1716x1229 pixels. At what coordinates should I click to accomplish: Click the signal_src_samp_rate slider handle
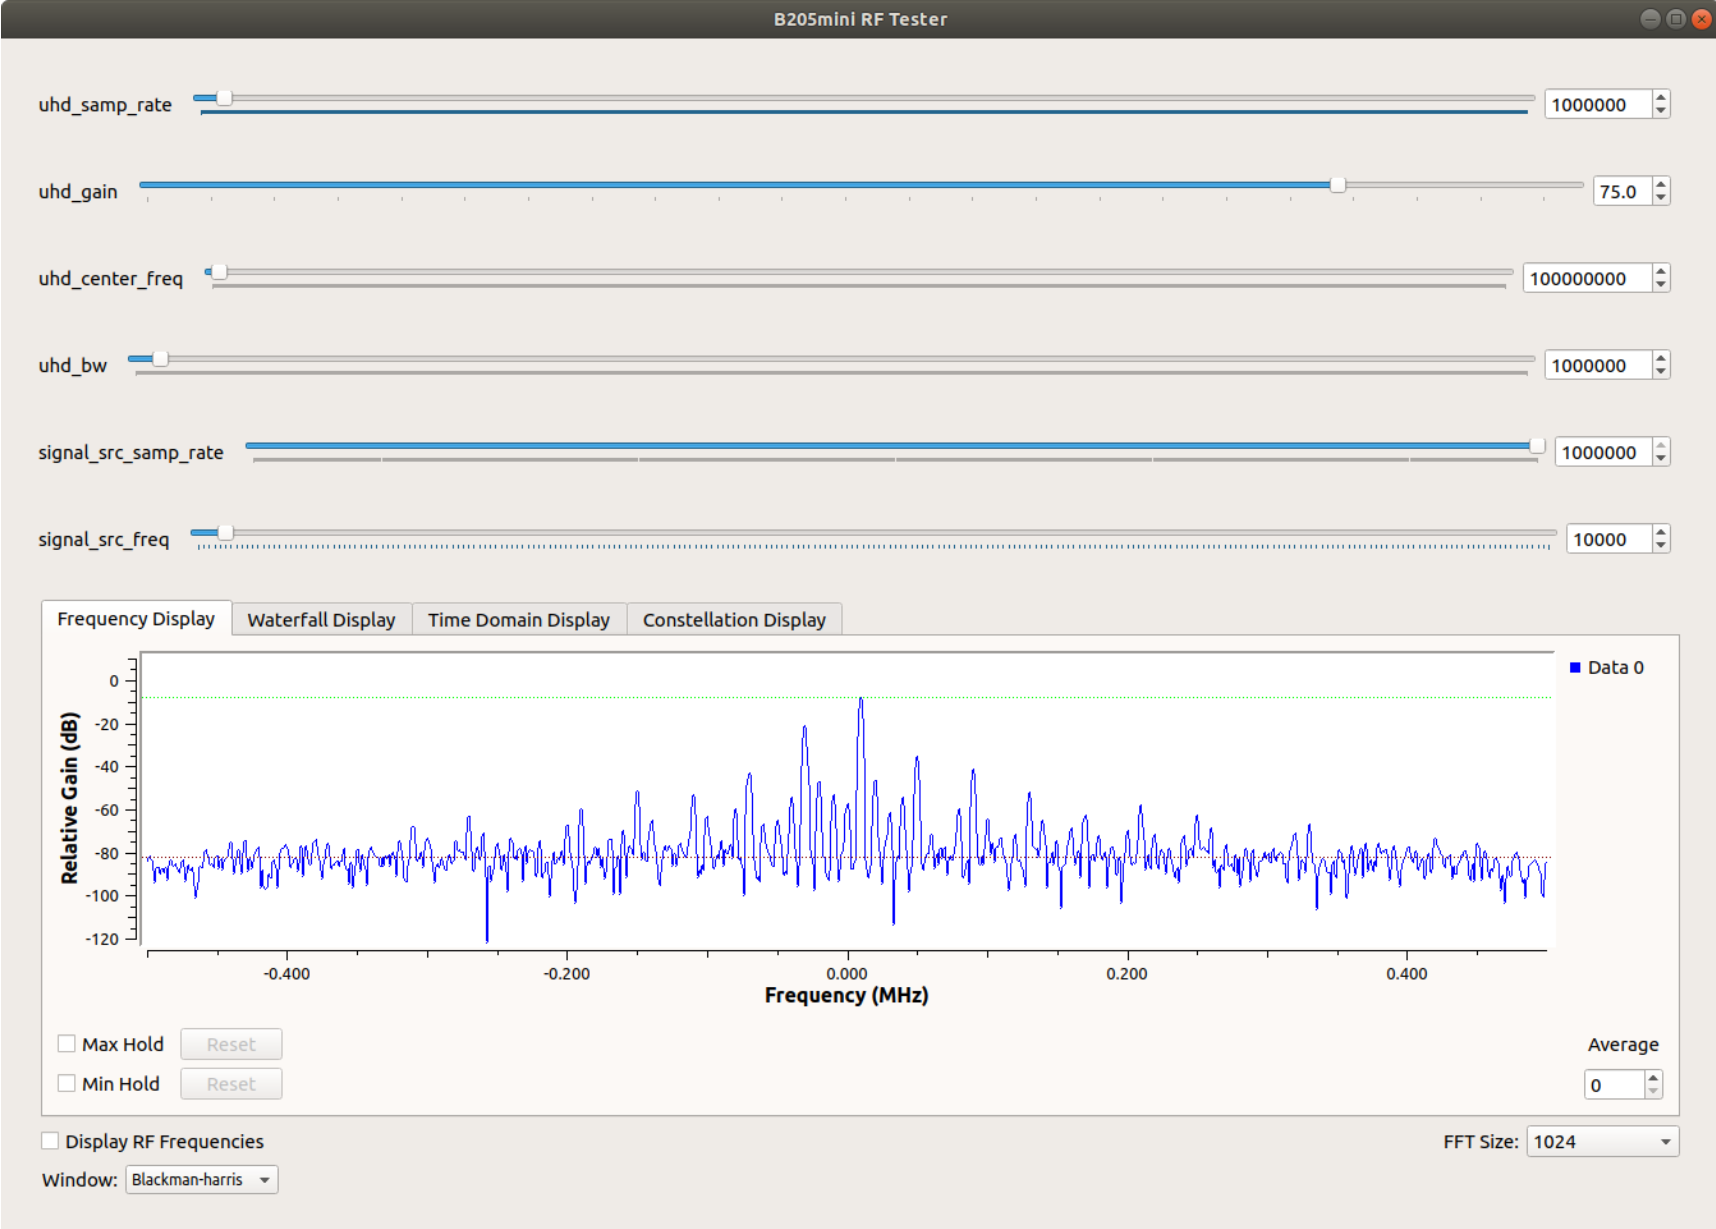click(x=1537, y=446)
